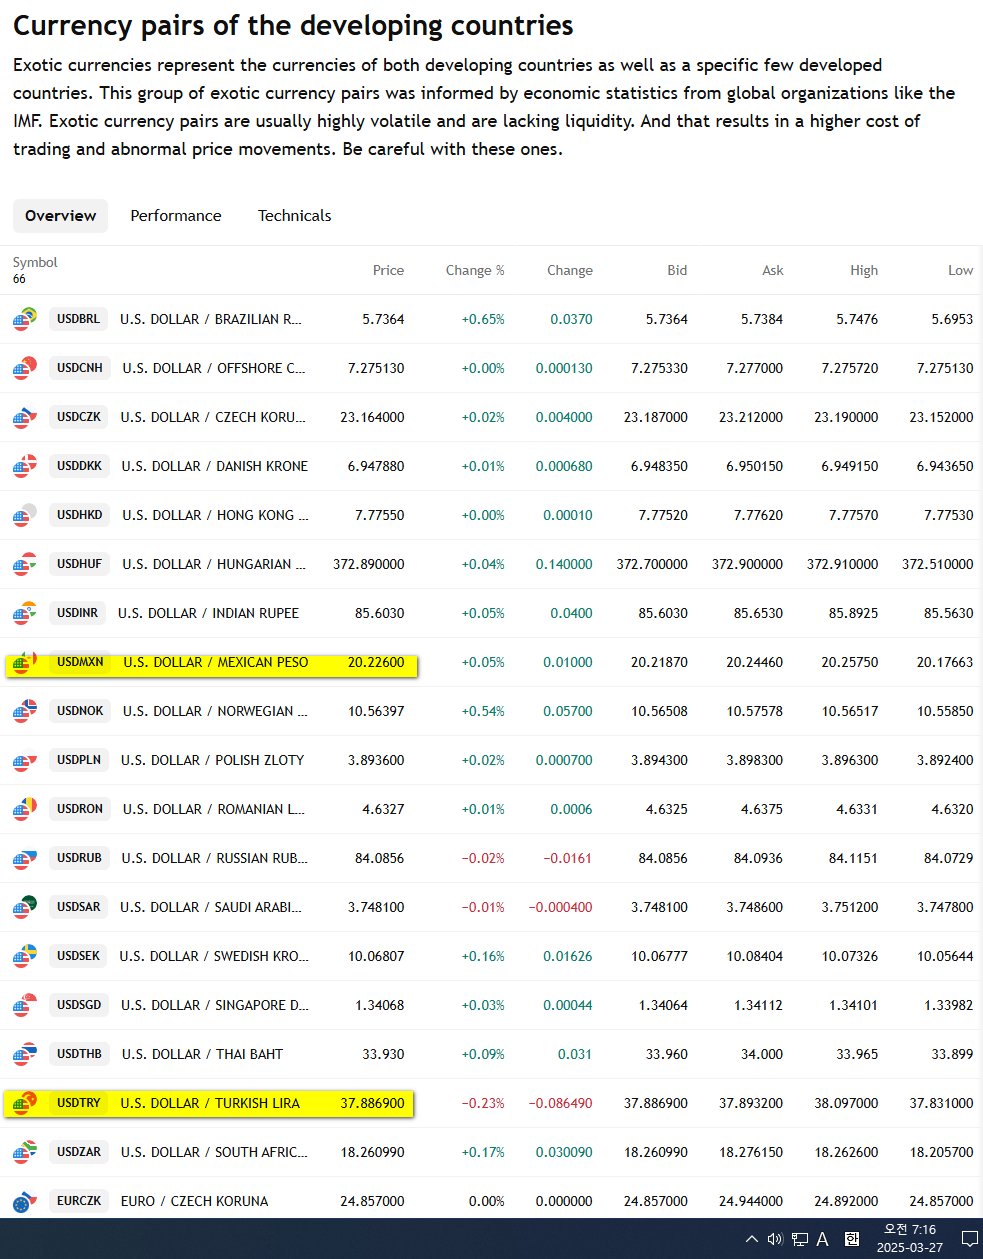The image size is (983, 1259).
Task: Select the Overview tab
Action: point(61,216)
